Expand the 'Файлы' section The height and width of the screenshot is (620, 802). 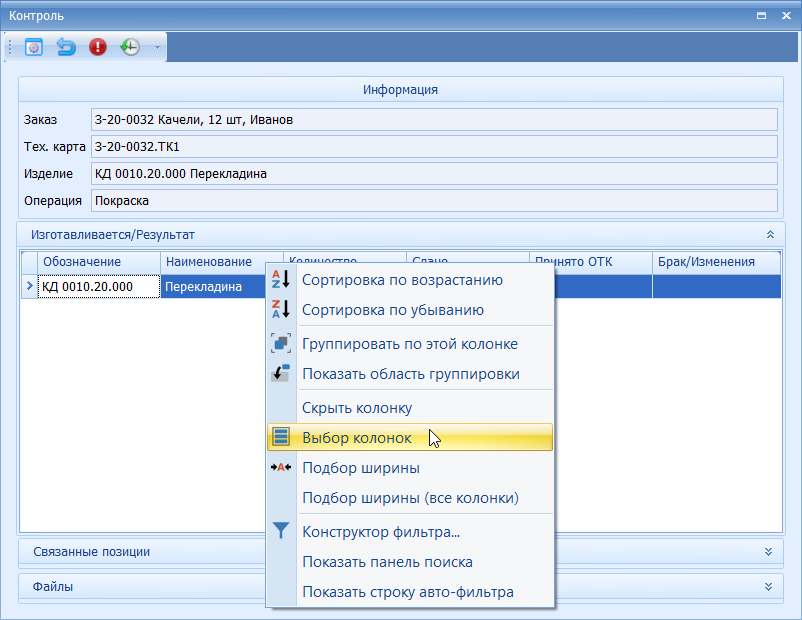pyautogui.click(x=768, y=587)
